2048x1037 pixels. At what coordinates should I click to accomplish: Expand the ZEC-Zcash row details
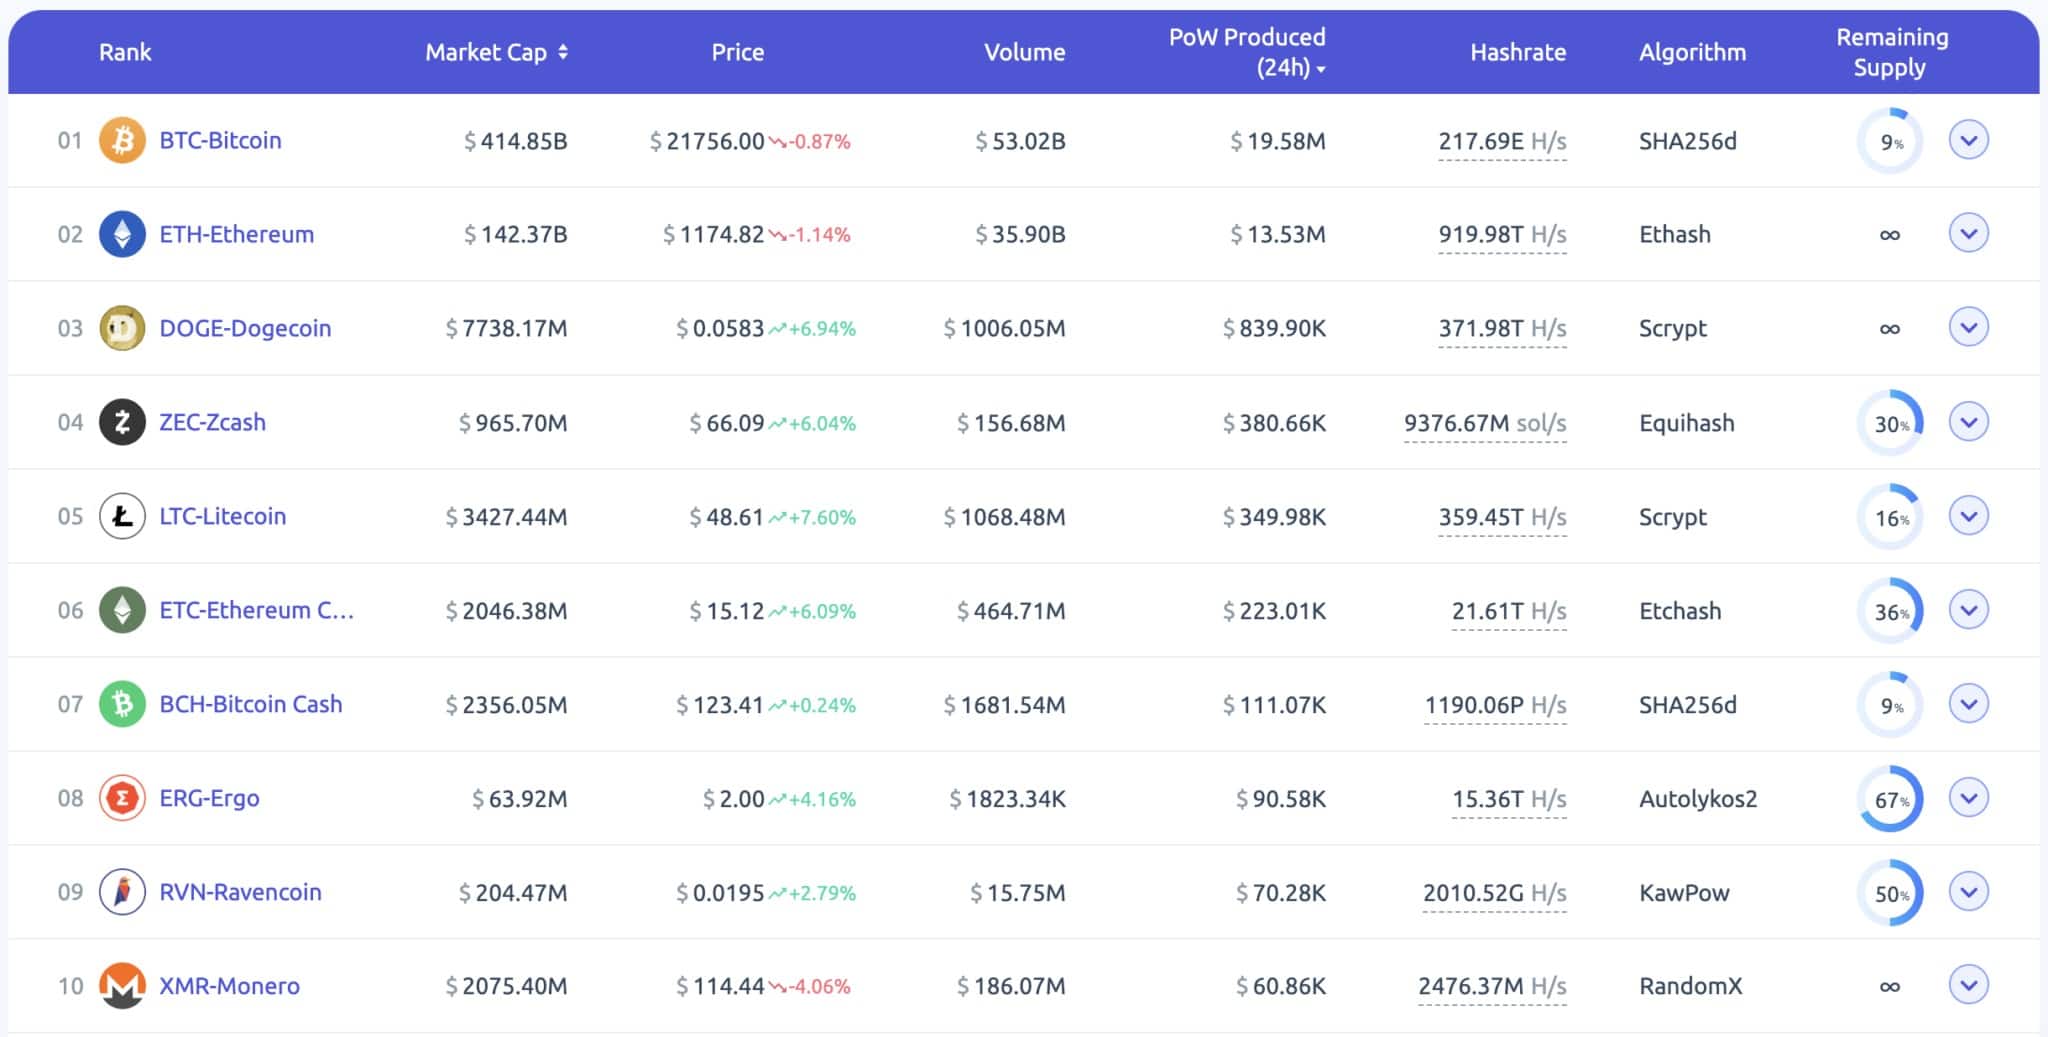1968,422
